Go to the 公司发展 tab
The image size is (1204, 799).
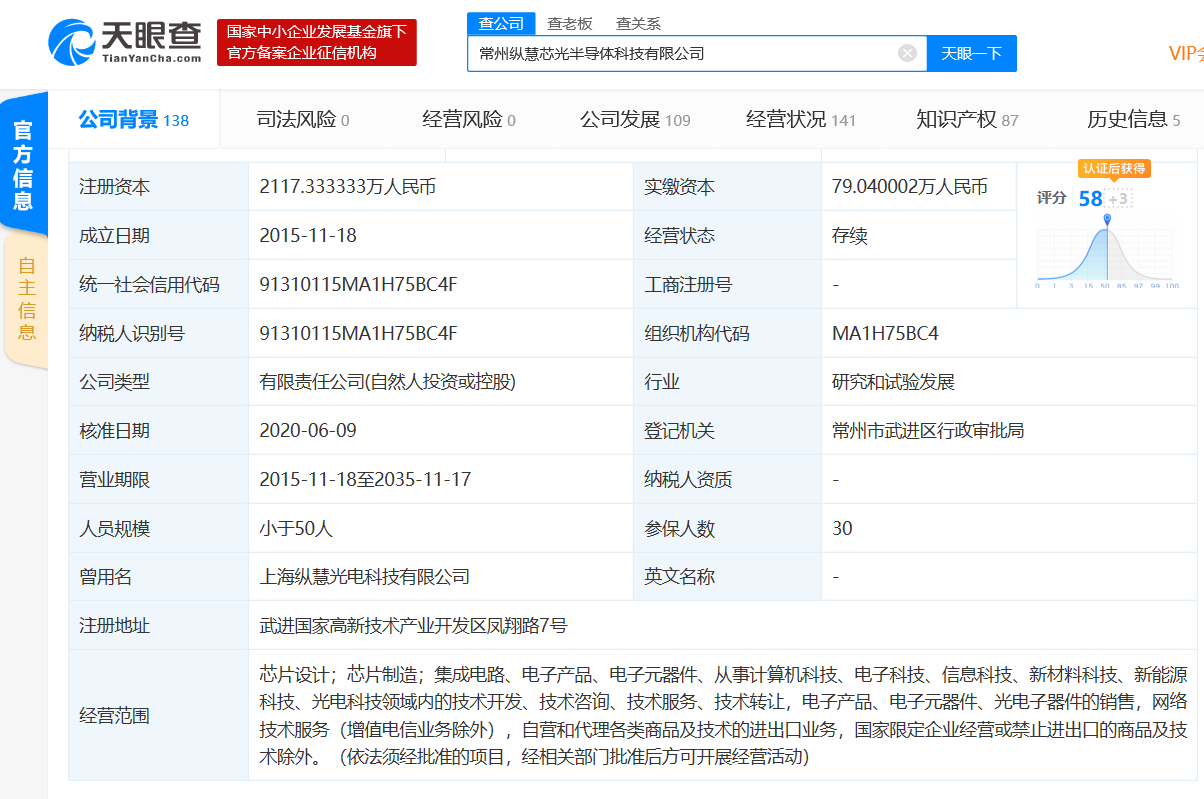(x=634, y=120)
